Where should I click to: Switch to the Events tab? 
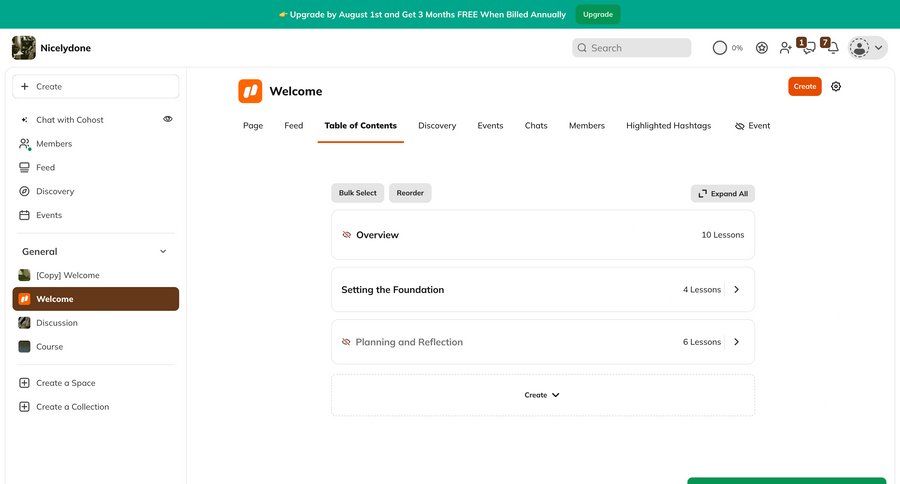490,126
